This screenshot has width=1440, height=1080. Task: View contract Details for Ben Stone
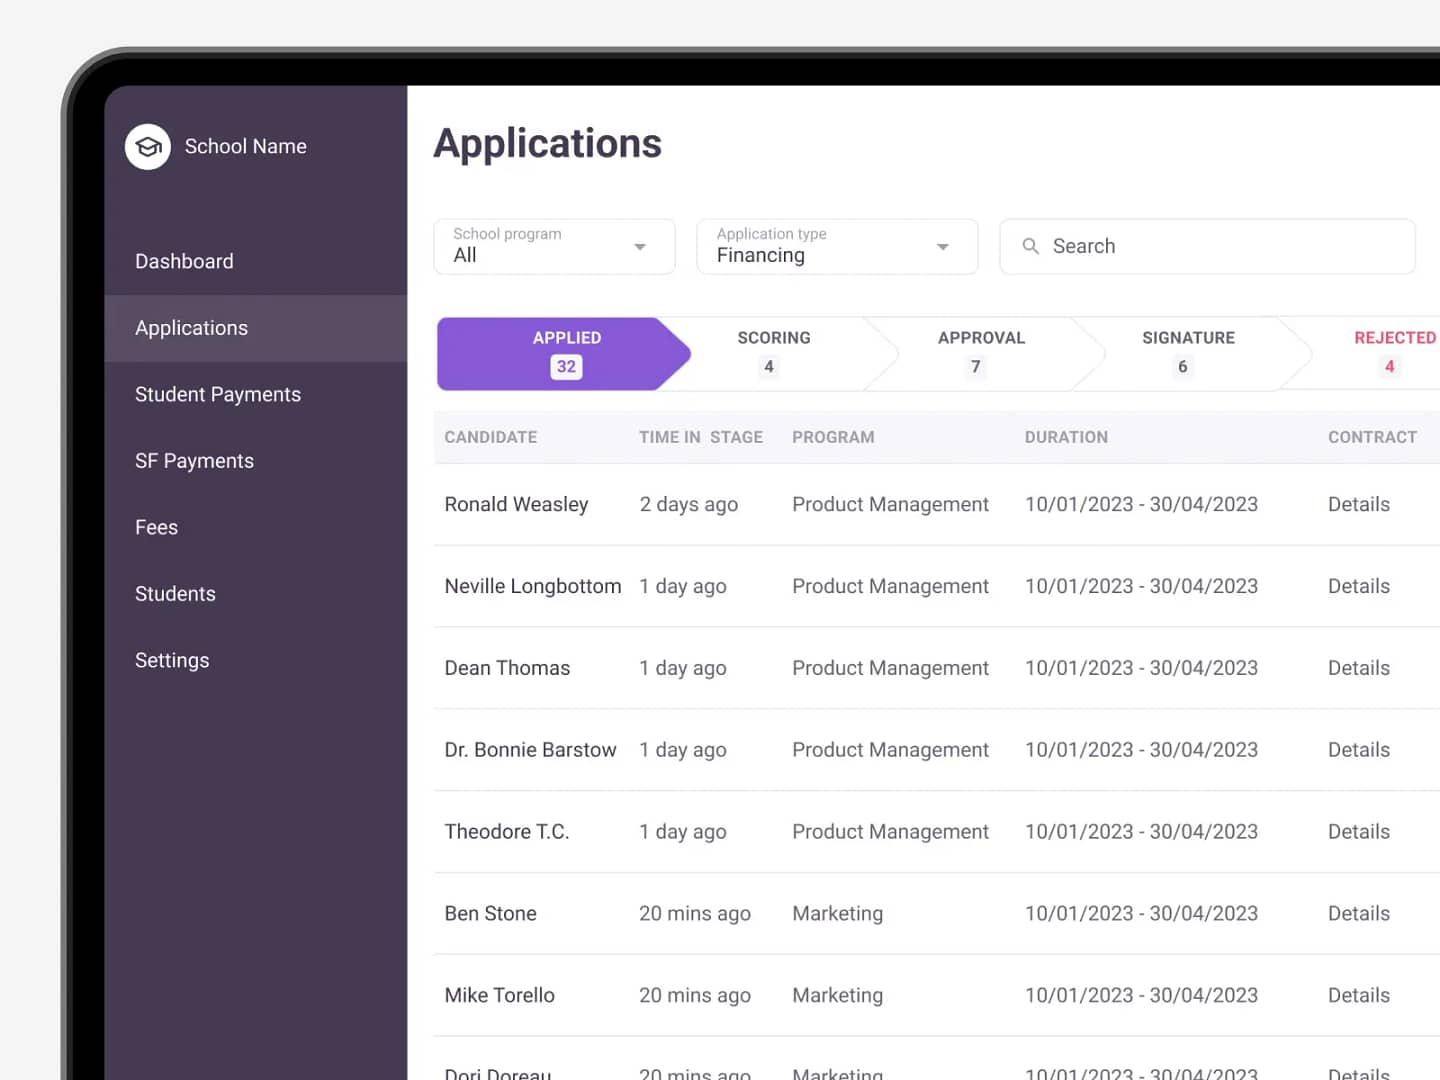point(1358,913)
